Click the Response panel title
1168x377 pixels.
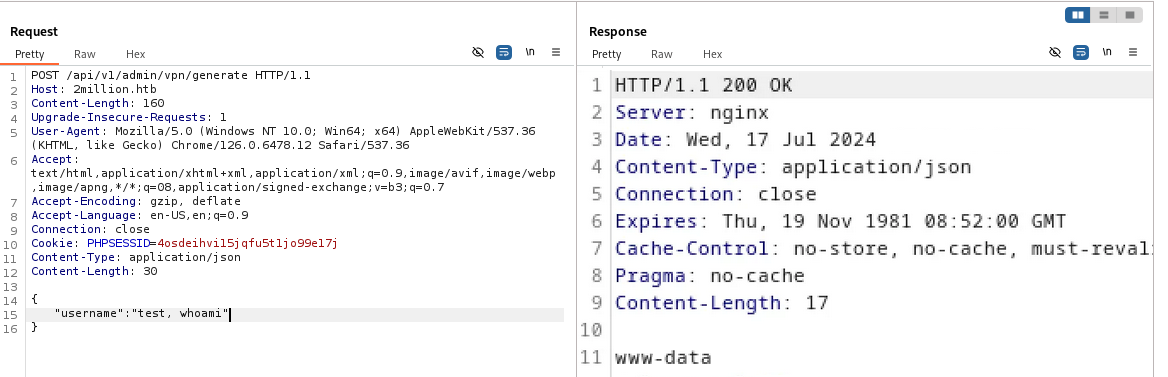618,31
